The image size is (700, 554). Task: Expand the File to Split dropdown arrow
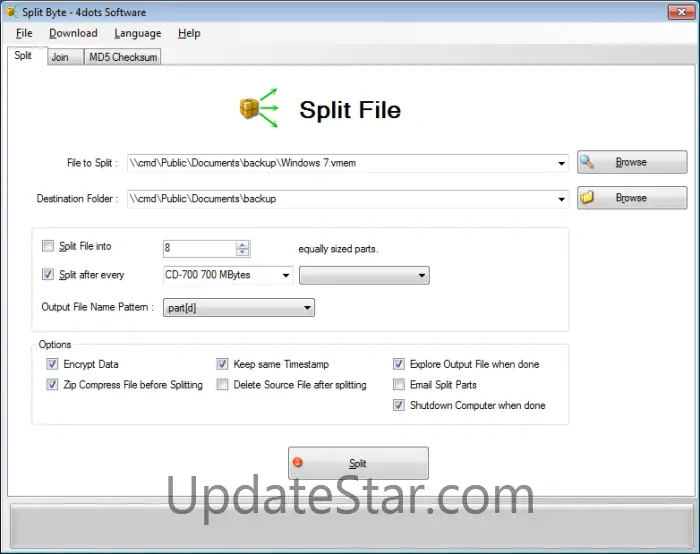pos(562,163)
